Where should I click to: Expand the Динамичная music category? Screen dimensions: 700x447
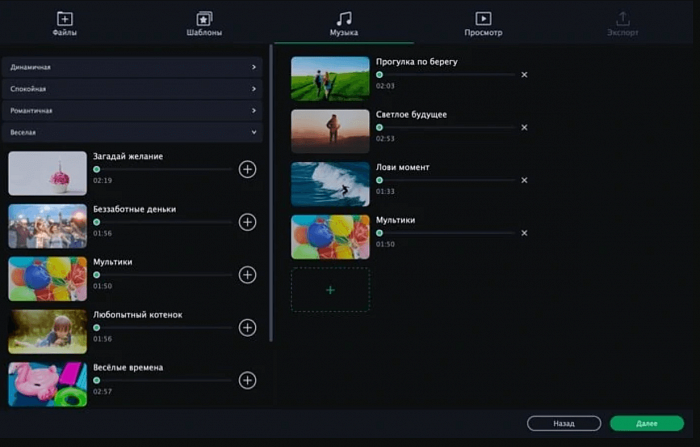point(132,67)
